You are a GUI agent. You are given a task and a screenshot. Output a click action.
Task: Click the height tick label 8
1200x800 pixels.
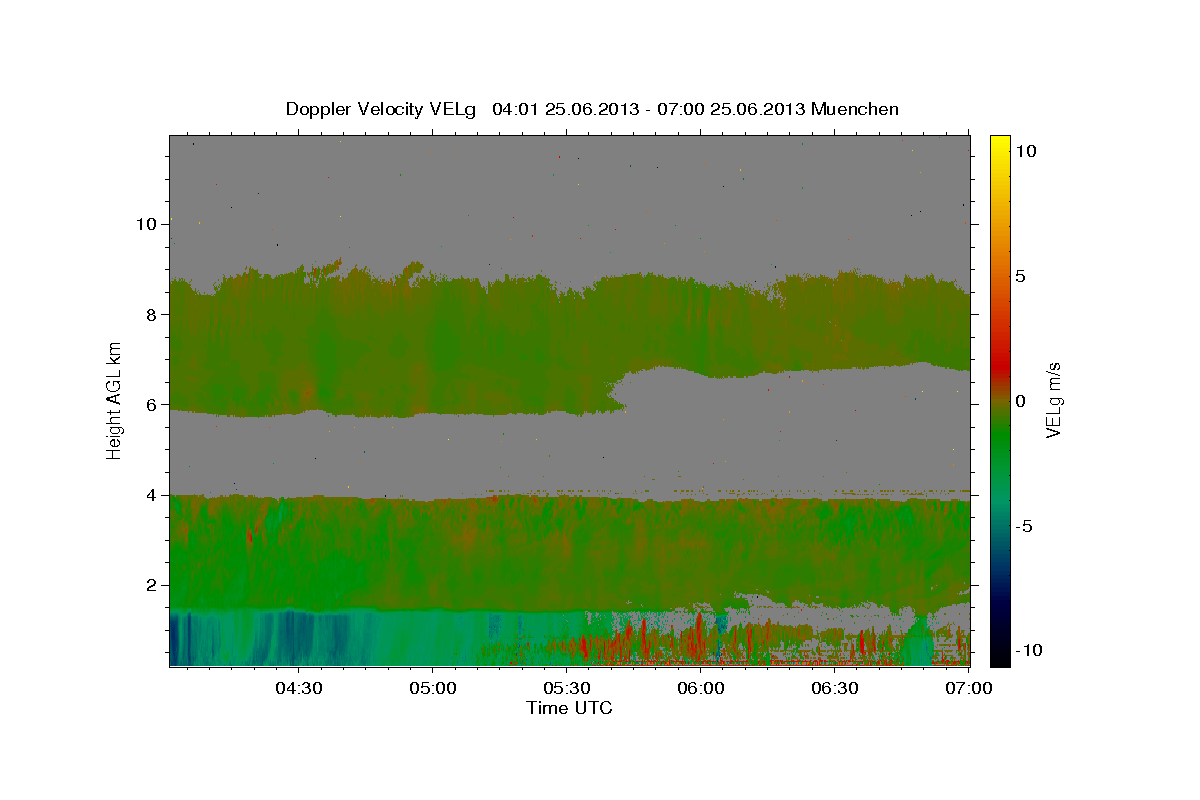151,314
